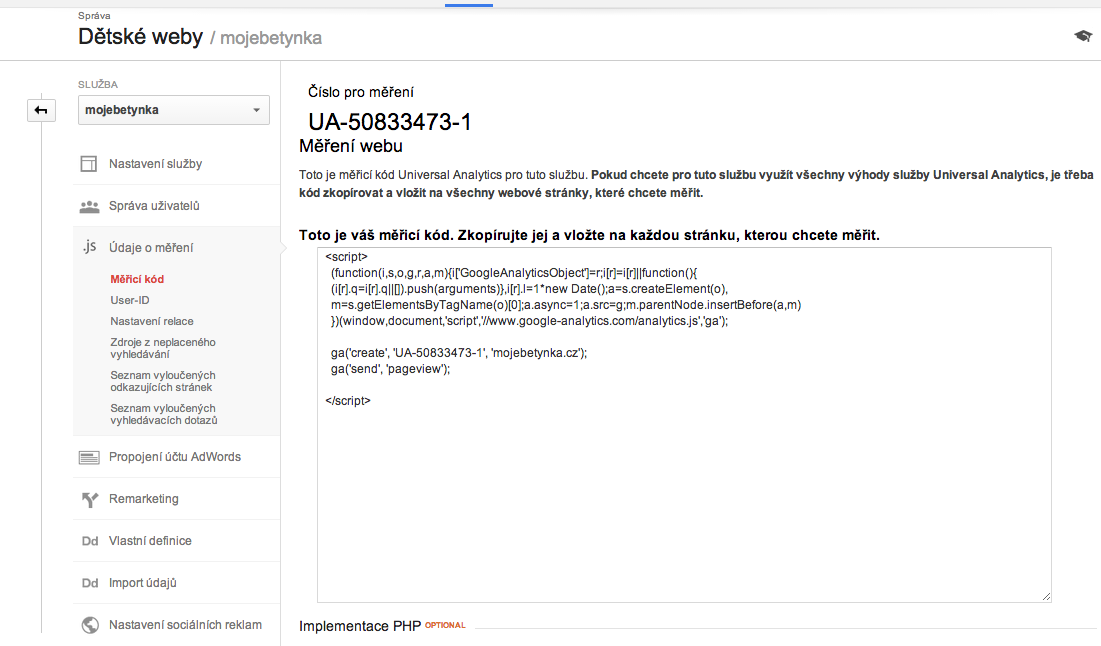Click the Dd icon beside Vlastní definice

point(90,541)
